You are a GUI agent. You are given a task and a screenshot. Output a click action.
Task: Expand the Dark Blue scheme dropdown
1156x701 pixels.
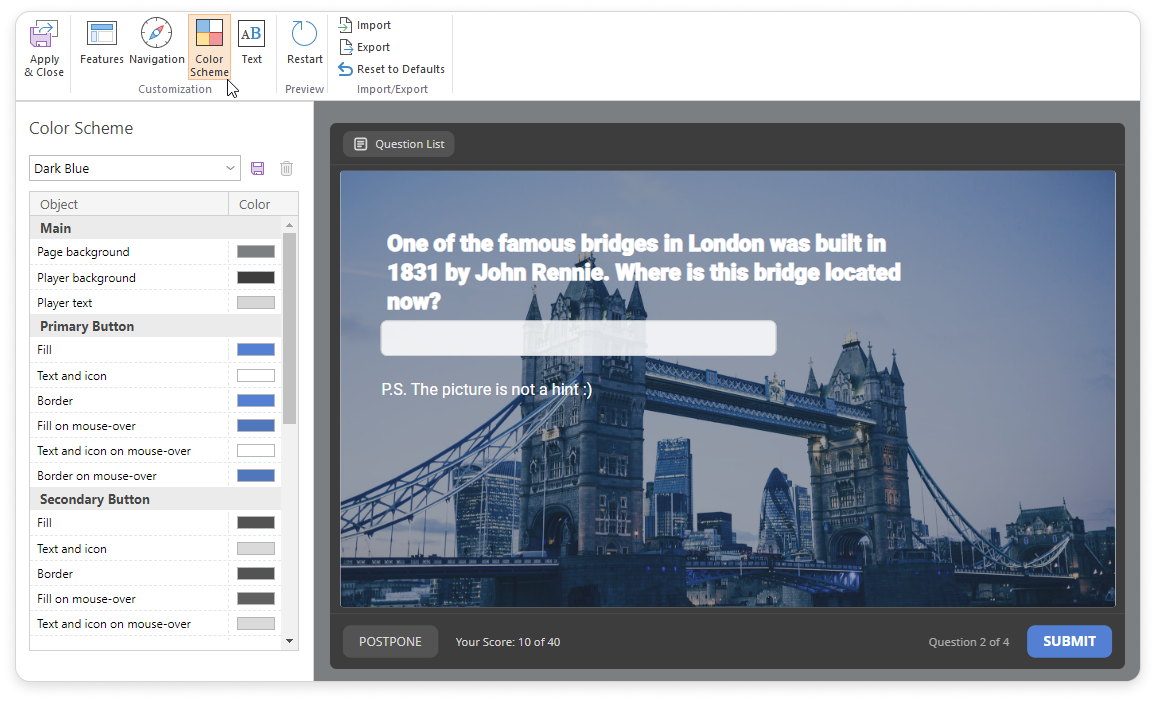pos(231,169)
